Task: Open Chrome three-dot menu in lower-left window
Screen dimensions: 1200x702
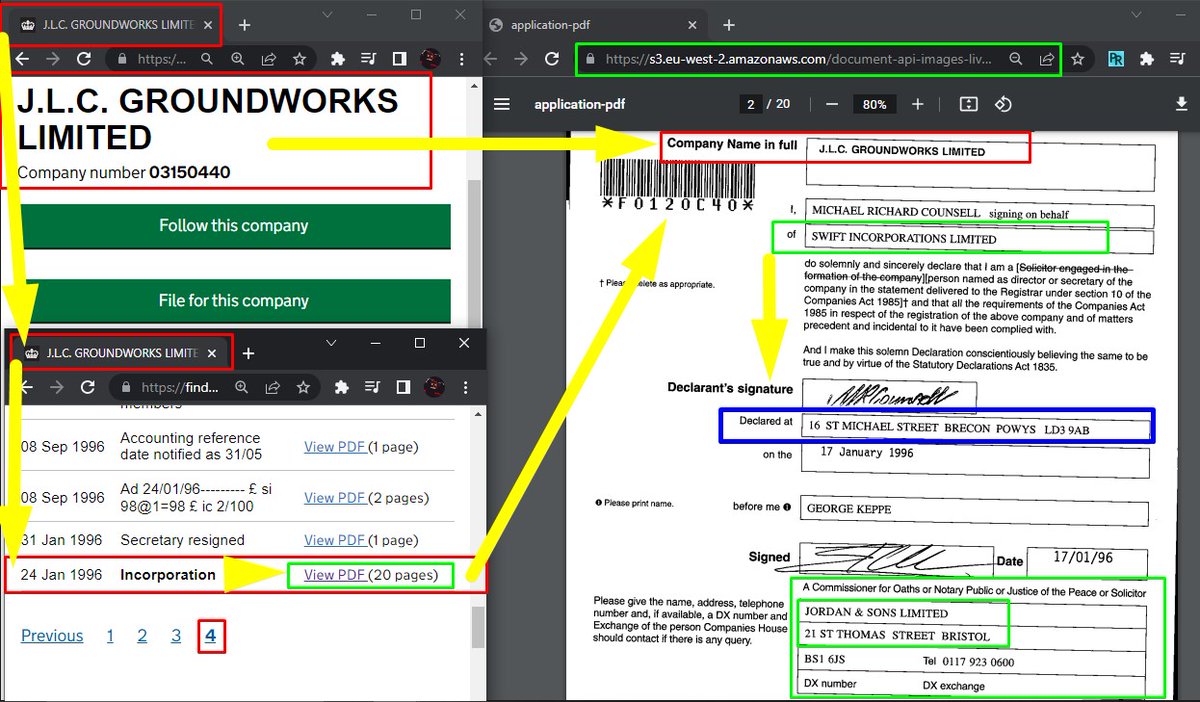Action: point(464,387)
